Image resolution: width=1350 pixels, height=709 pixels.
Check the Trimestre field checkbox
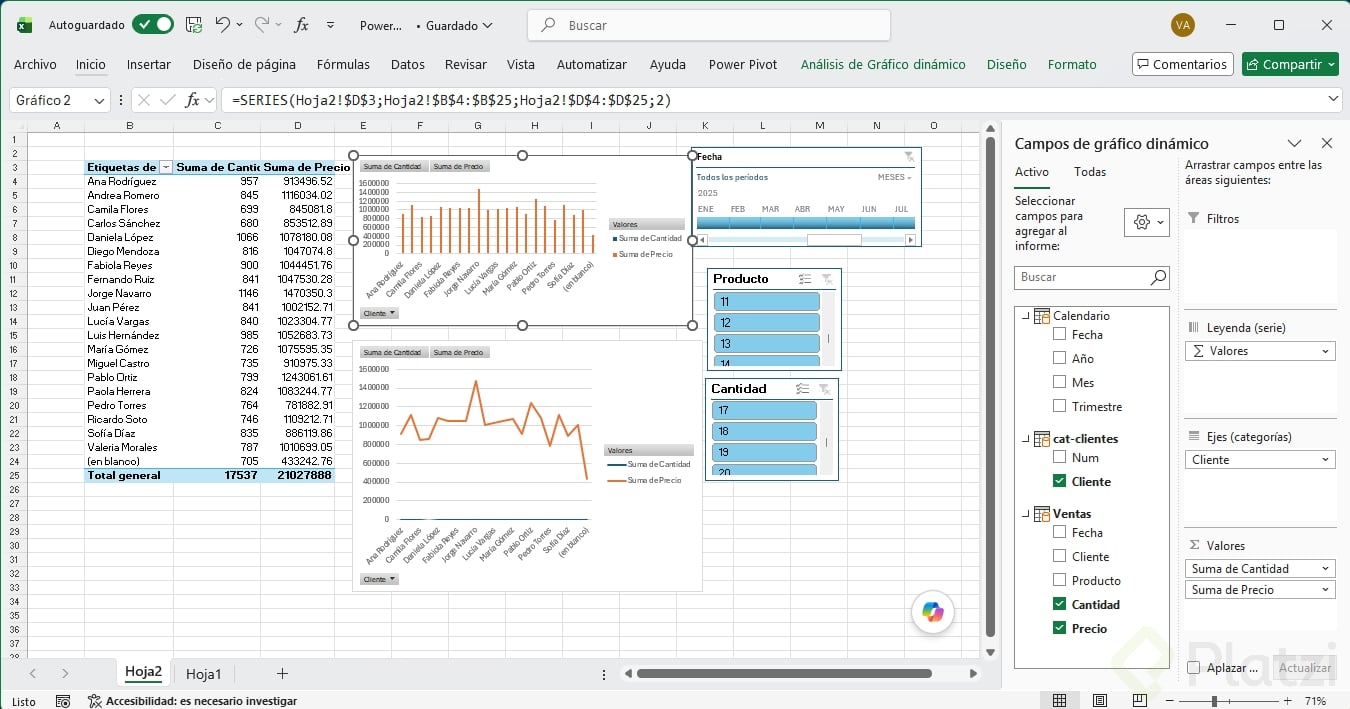click(1059, 406)
